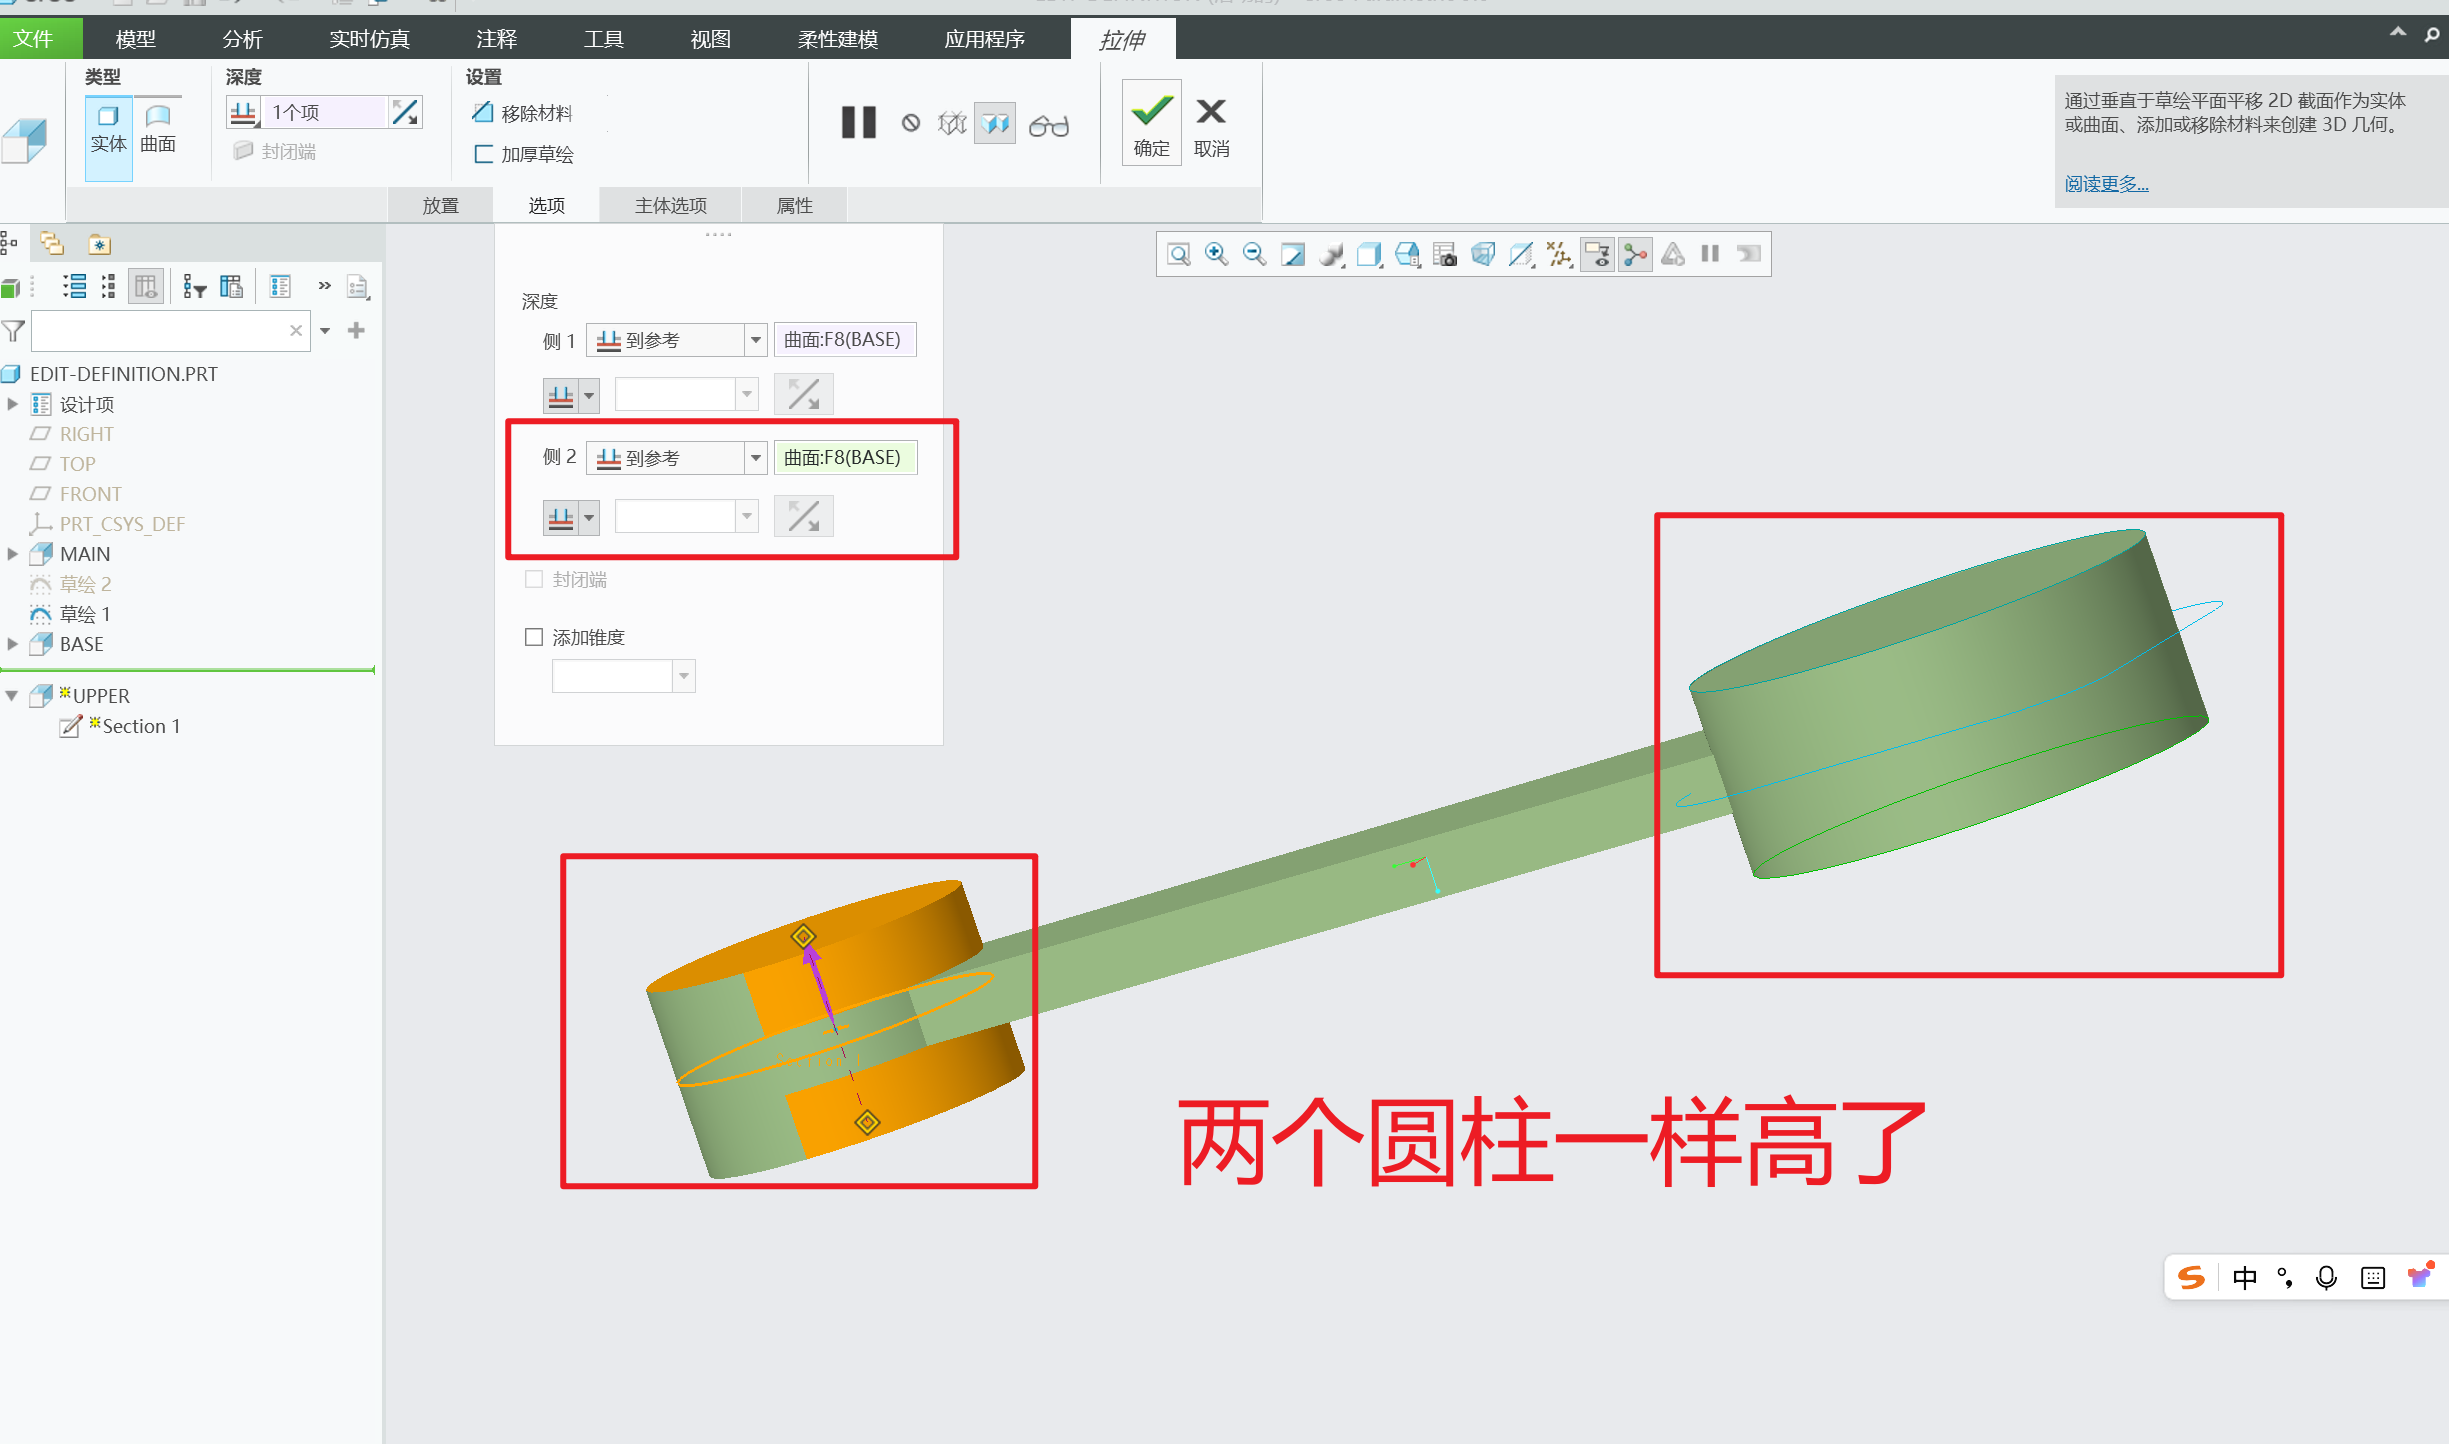Toggle the 移除材料 option
The width and height of the screenshot is (2449, 1444).
484,113
